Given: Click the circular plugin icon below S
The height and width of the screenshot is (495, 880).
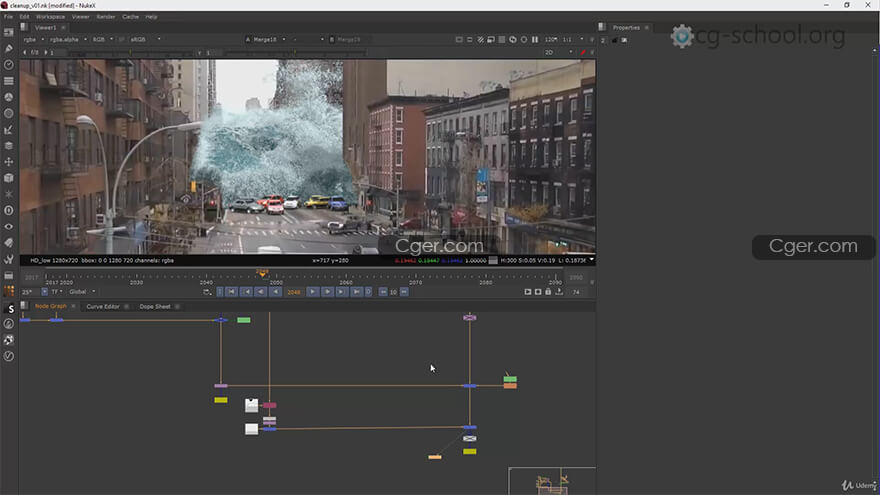Looking at the screenshot, I should pyautogui.click(x=8, y=324).
